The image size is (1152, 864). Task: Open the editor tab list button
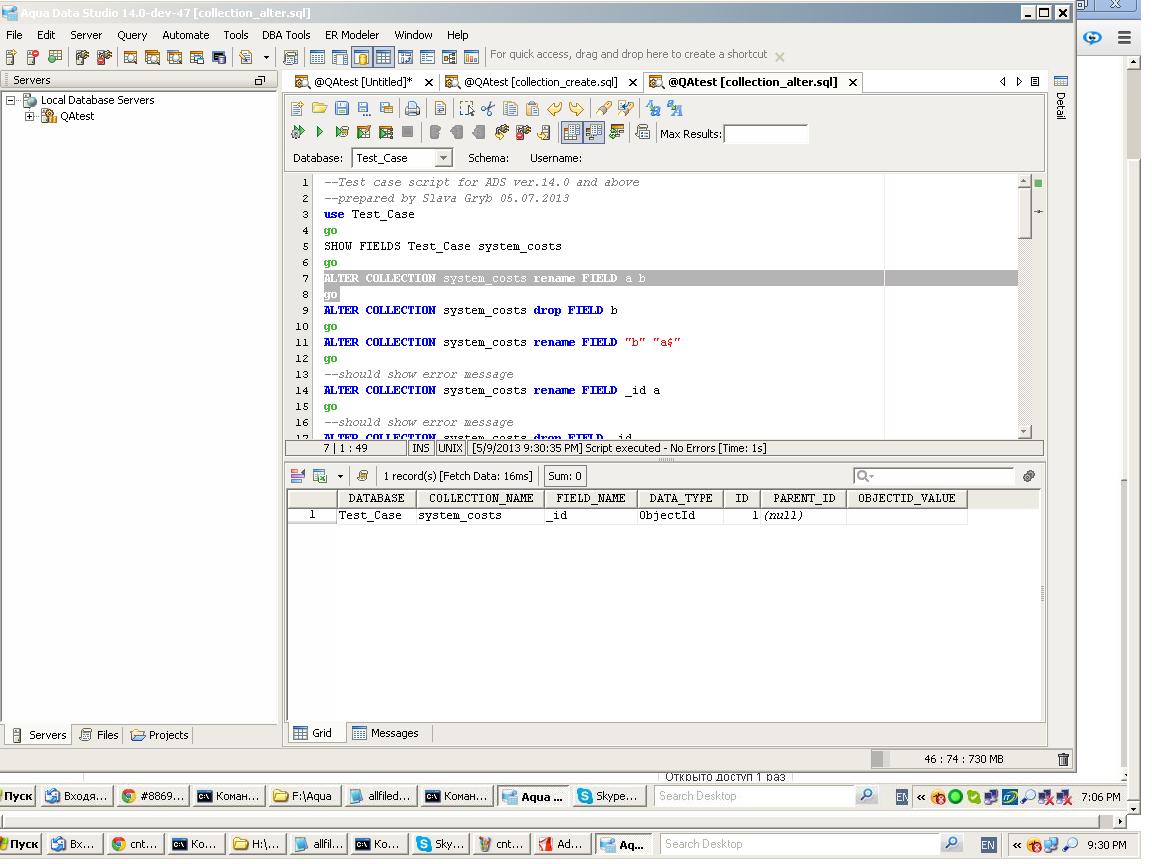pos(1034,82)
